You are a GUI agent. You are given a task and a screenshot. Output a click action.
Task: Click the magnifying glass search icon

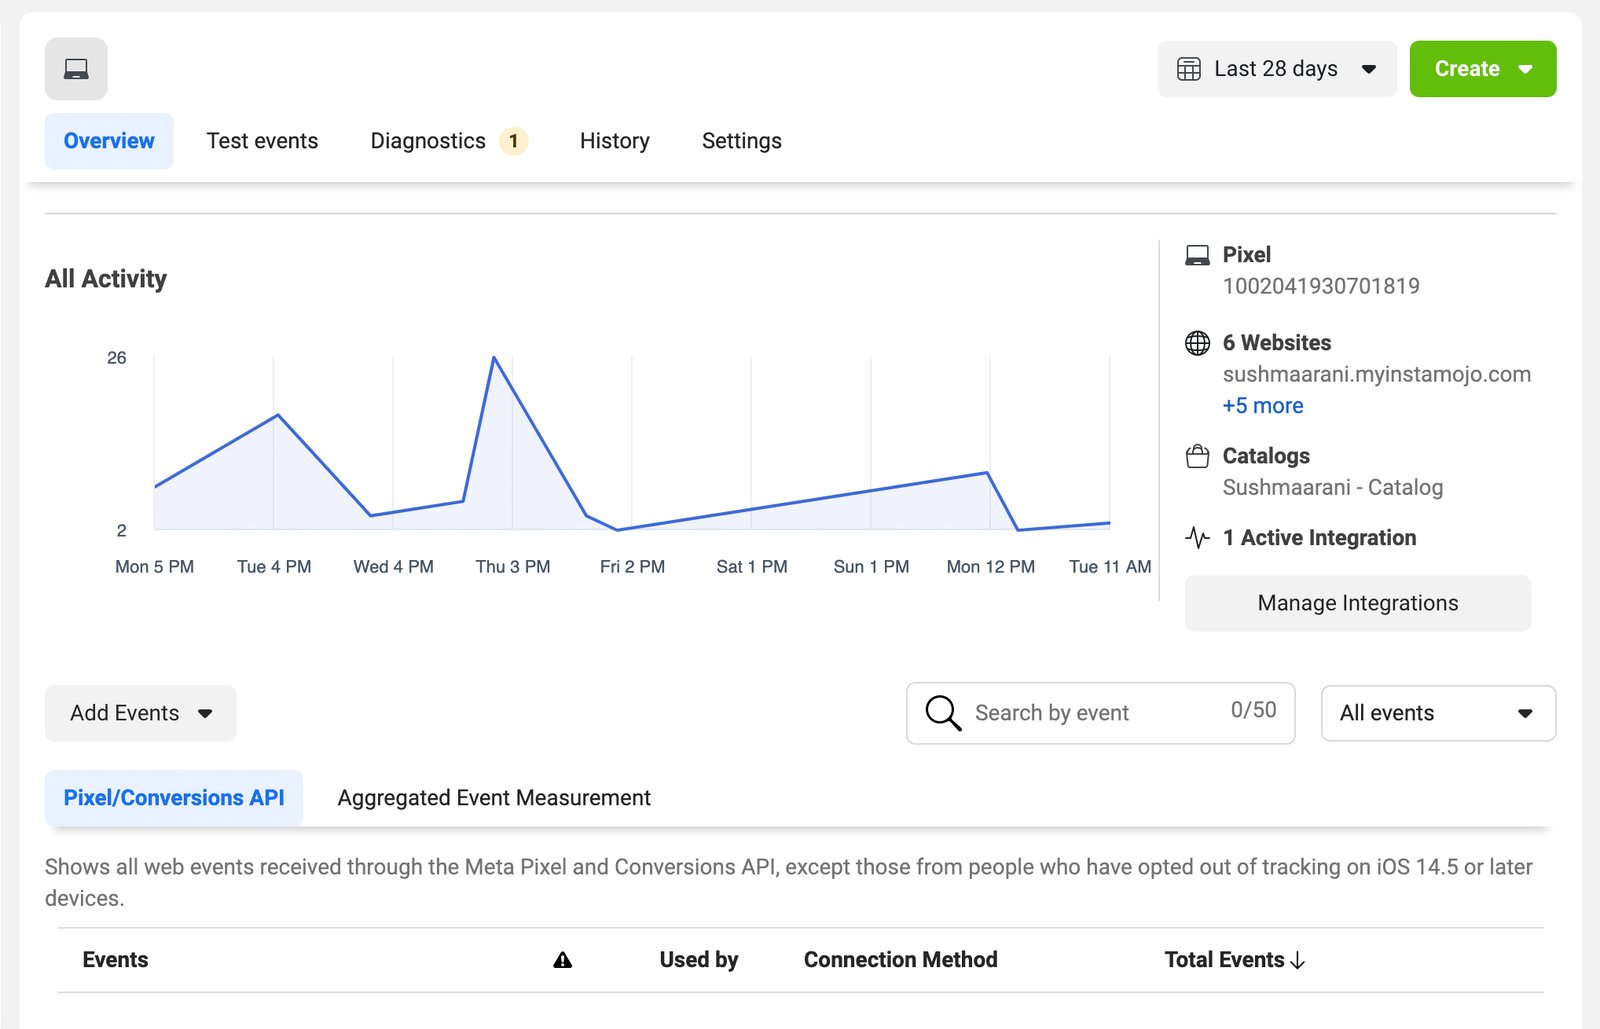[942, 713]
